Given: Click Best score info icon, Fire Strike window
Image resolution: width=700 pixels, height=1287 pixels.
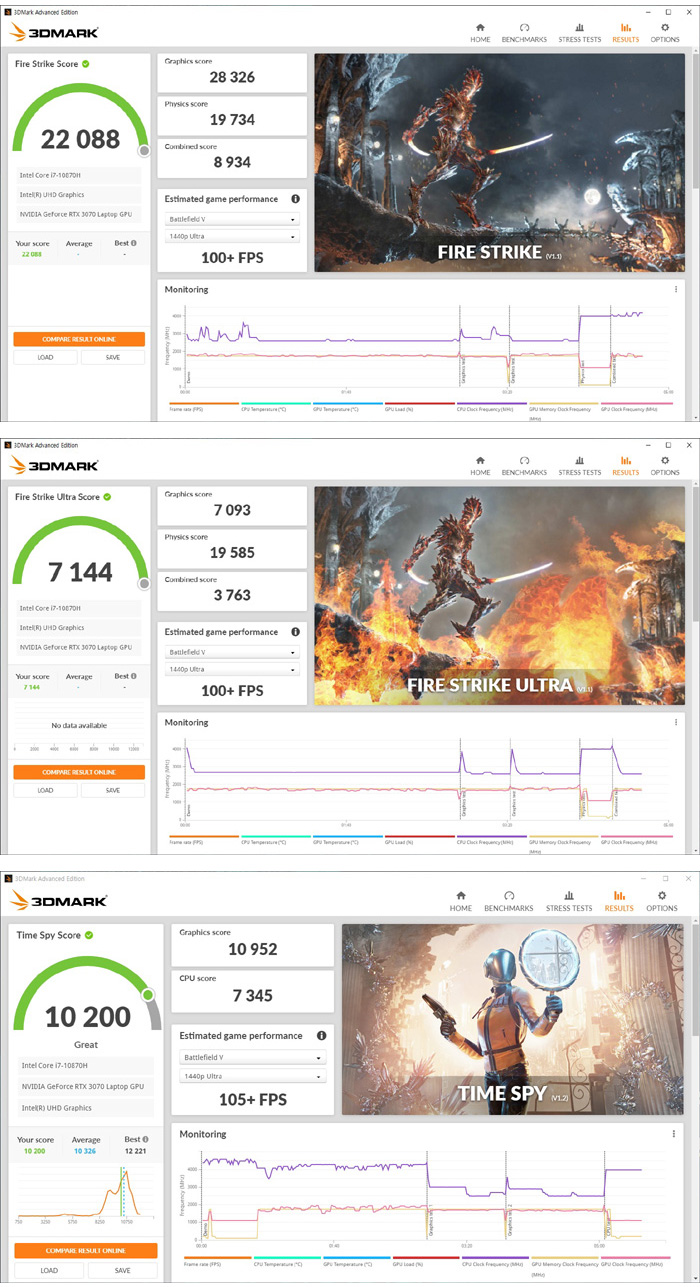Looking at the screenshot, I should click(x=134, y=243).
